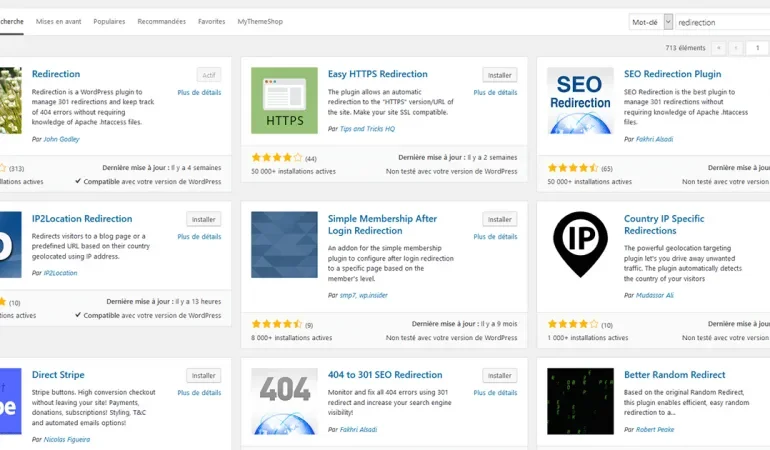Viewport: 770px width, 450px height.
Task: Open Plus de détails for IP2Location Redirection
Action: click(199, 237)
